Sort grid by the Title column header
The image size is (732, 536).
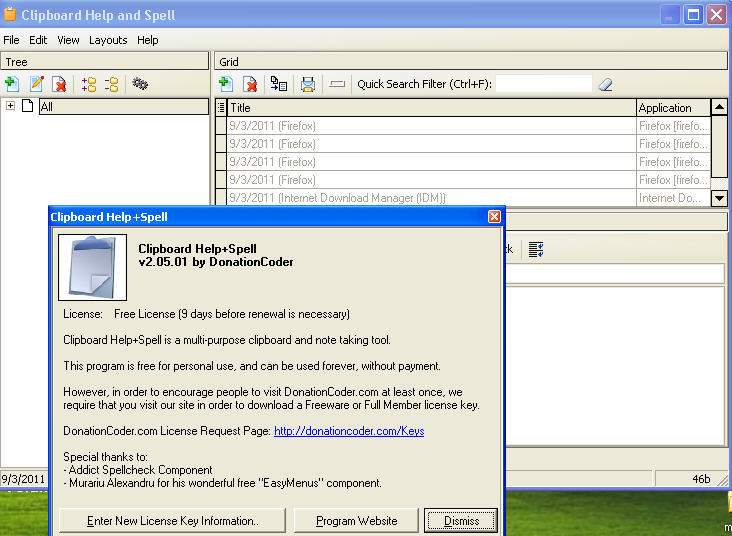(432, 108)
